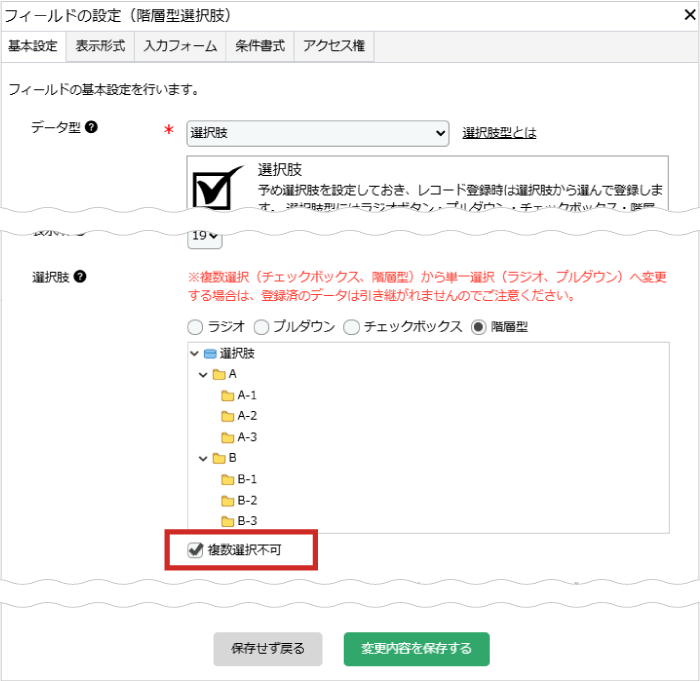Click the A-1 folder icon
This screenshot has width=700, height=681.
click(228, 395)
